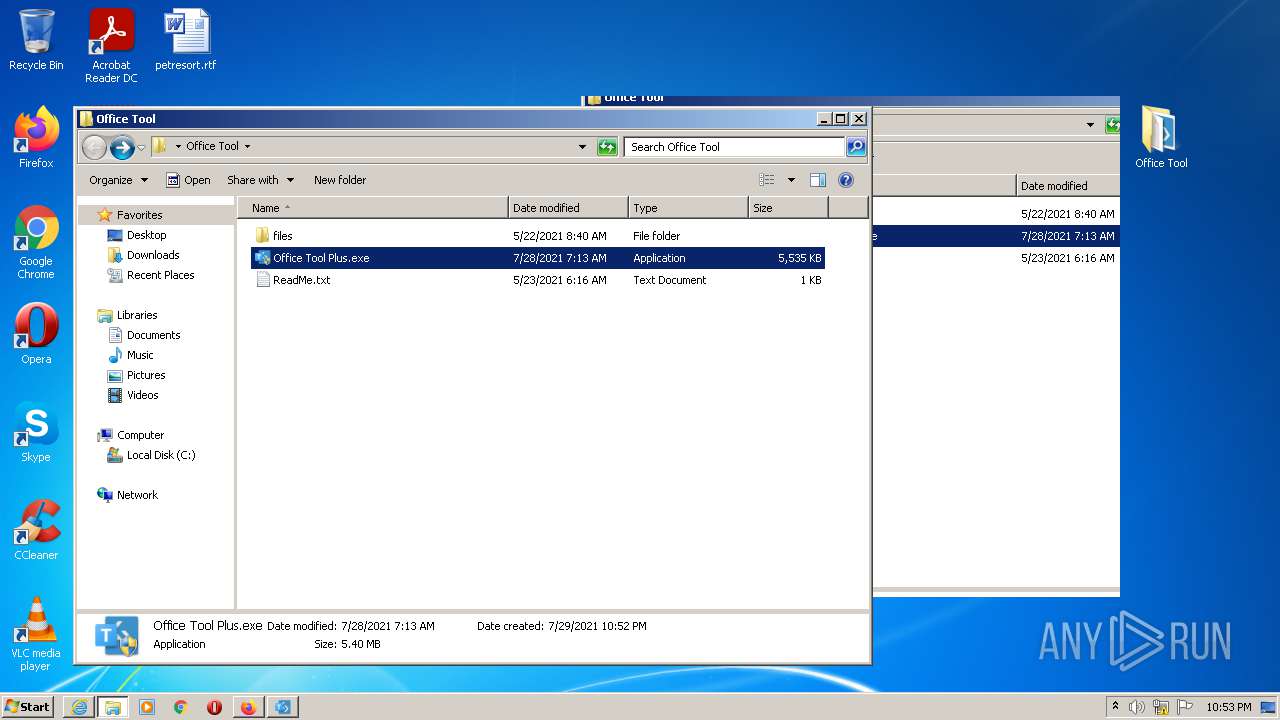
Task: Open Downloads in navigation pane
Action: [153, 255]
